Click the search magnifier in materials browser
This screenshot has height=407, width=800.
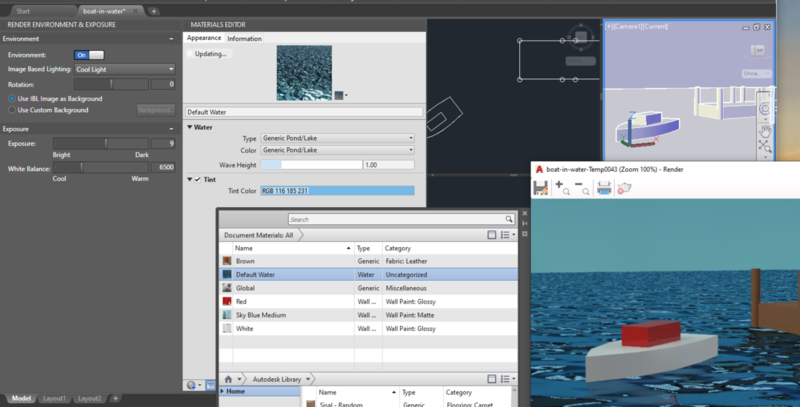pyautogui.click(x=510, y=219)
